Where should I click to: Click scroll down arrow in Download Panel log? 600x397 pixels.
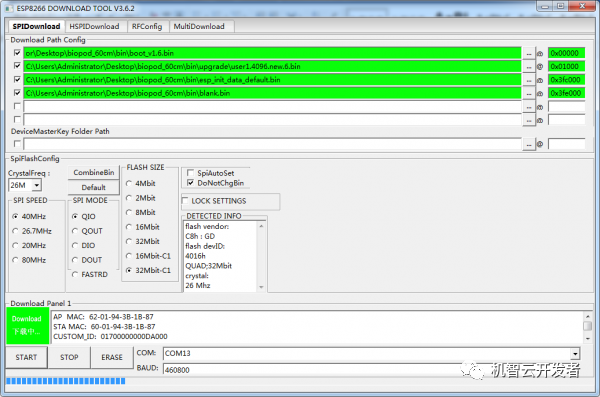click(x=587, y=339)
